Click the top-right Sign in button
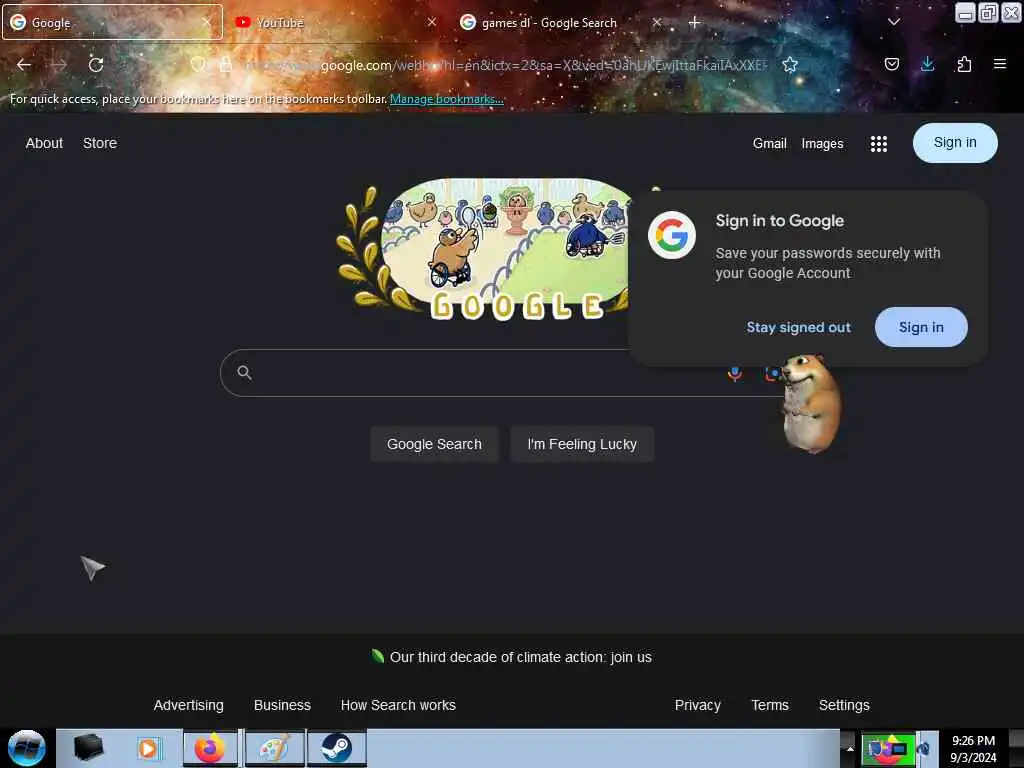 955,142
